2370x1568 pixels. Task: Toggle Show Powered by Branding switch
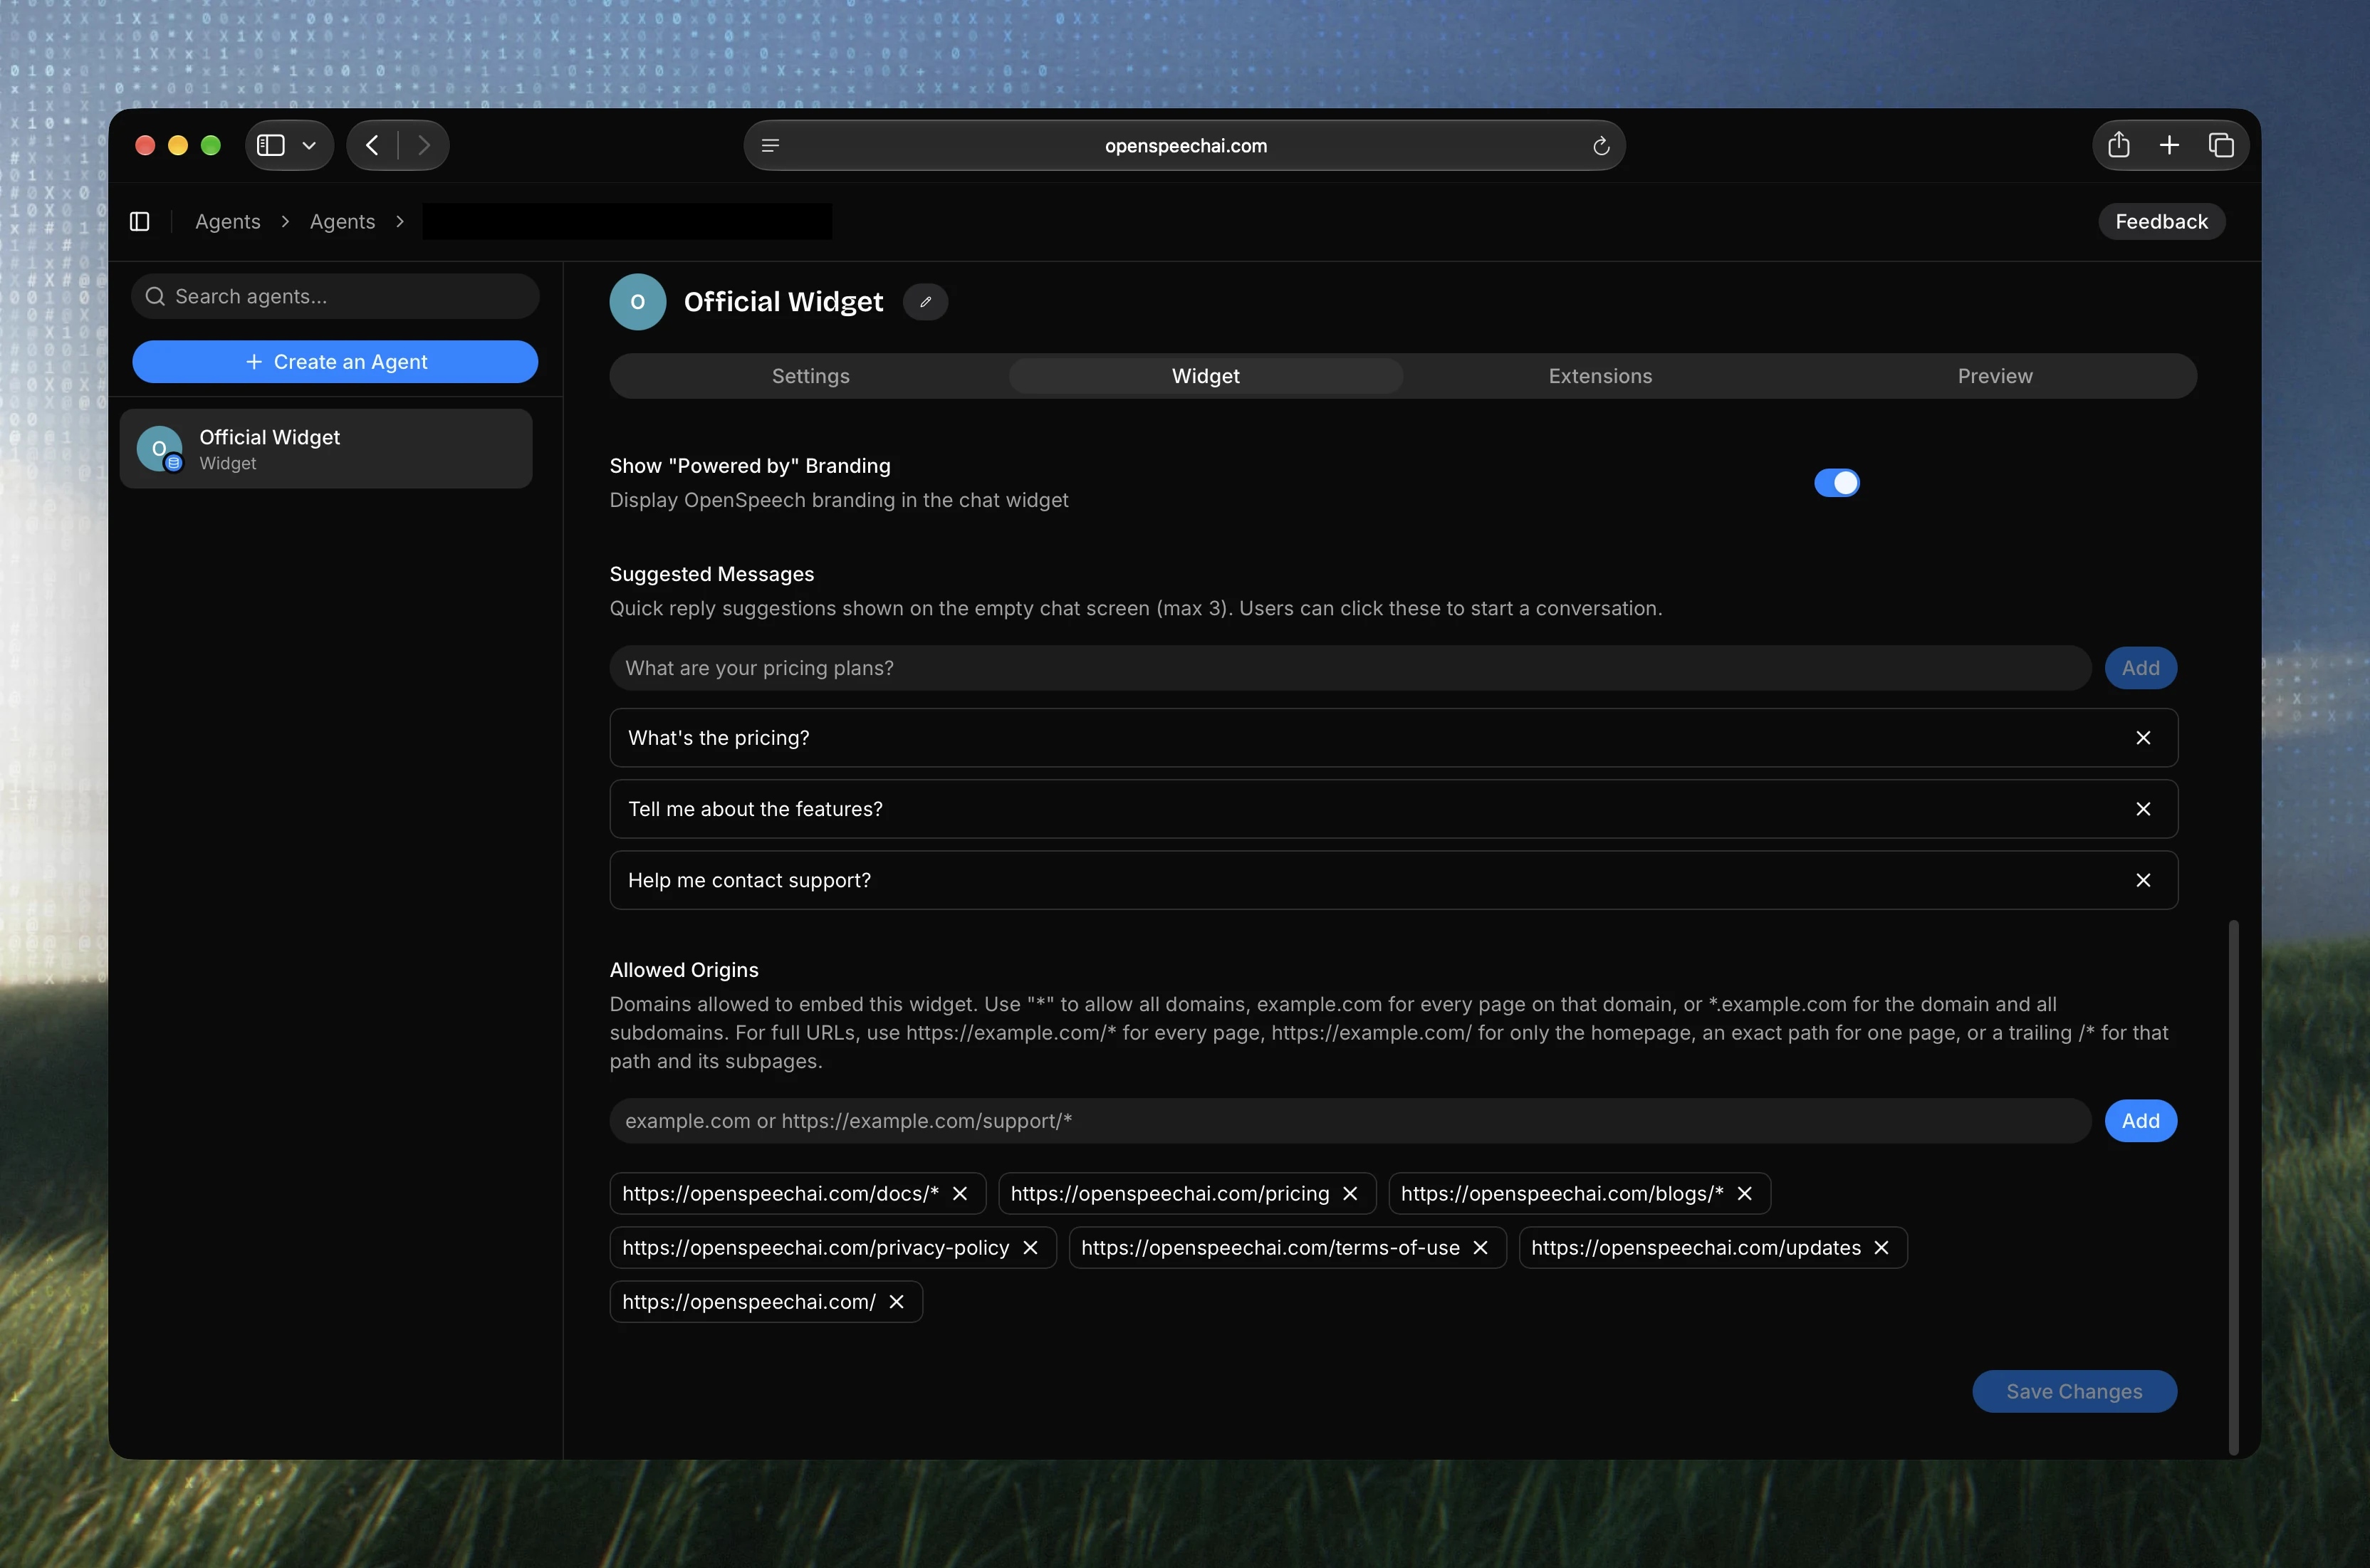(1837, 483)
